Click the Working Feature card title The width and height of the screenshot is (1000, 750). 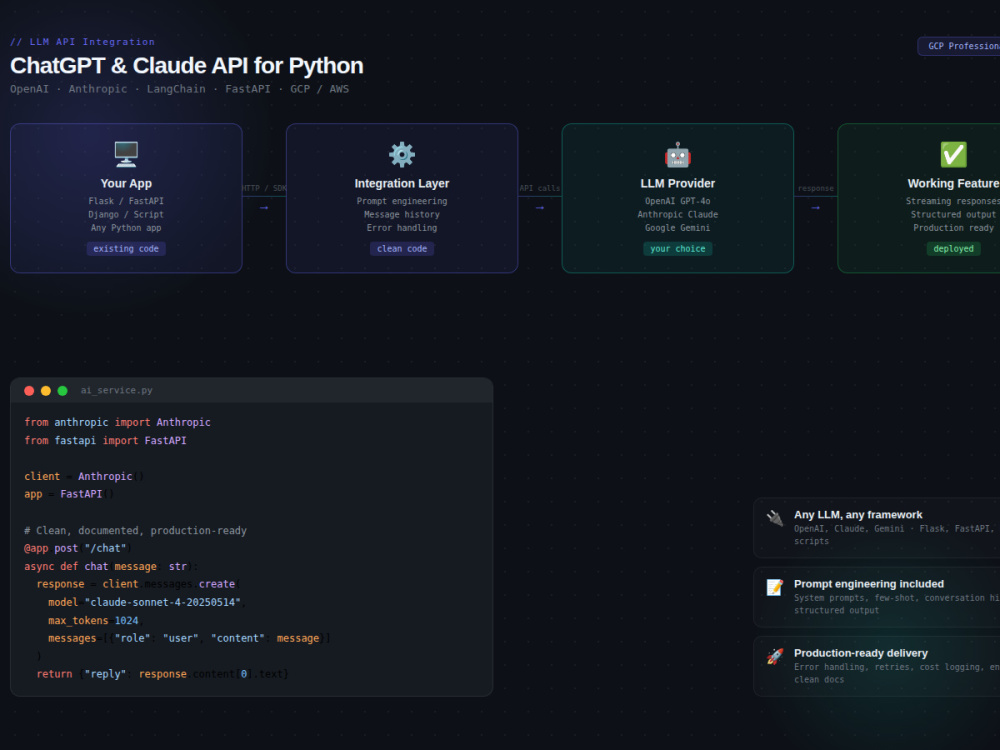(x=953, y=184)
